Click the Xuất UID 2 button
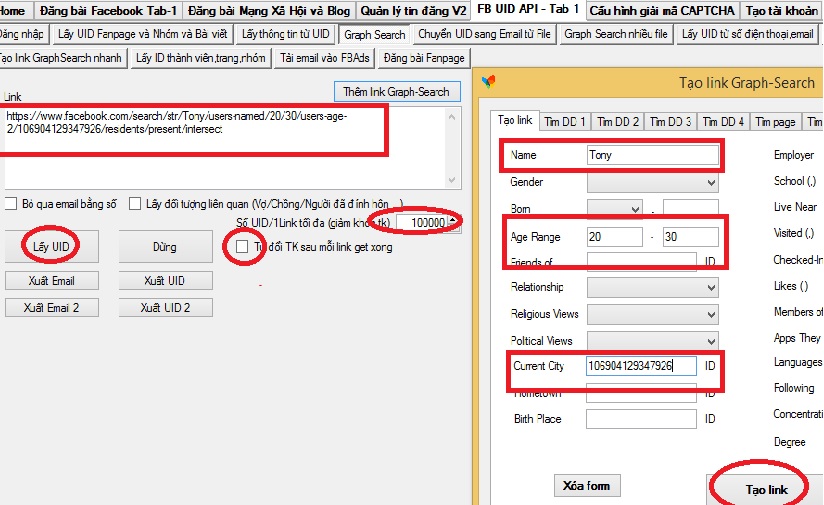 (x=165, y=308)
